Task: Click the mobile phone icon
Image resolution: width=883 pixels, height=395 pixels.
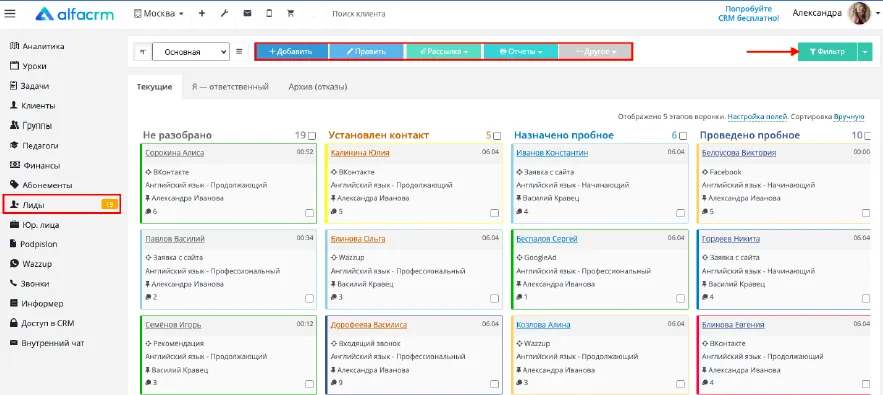Action: point(269,14)
